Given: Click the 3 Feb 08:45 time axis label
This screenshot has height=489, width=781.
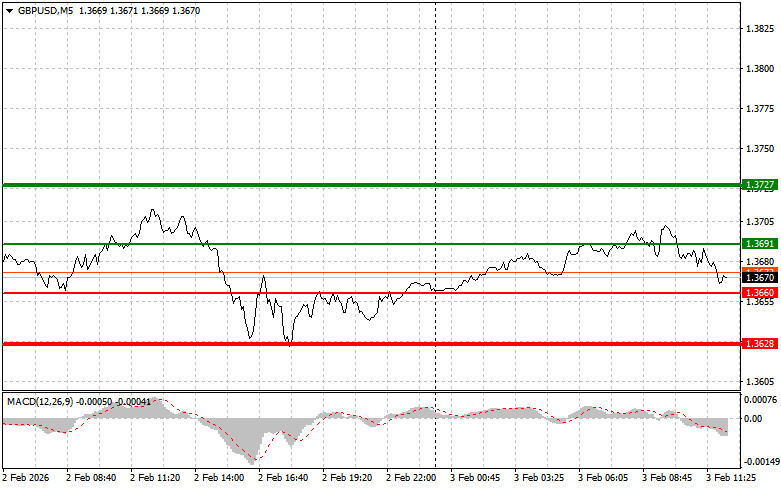Looking at the screenshot, I should pyautogui.click(x=667, y=478).
